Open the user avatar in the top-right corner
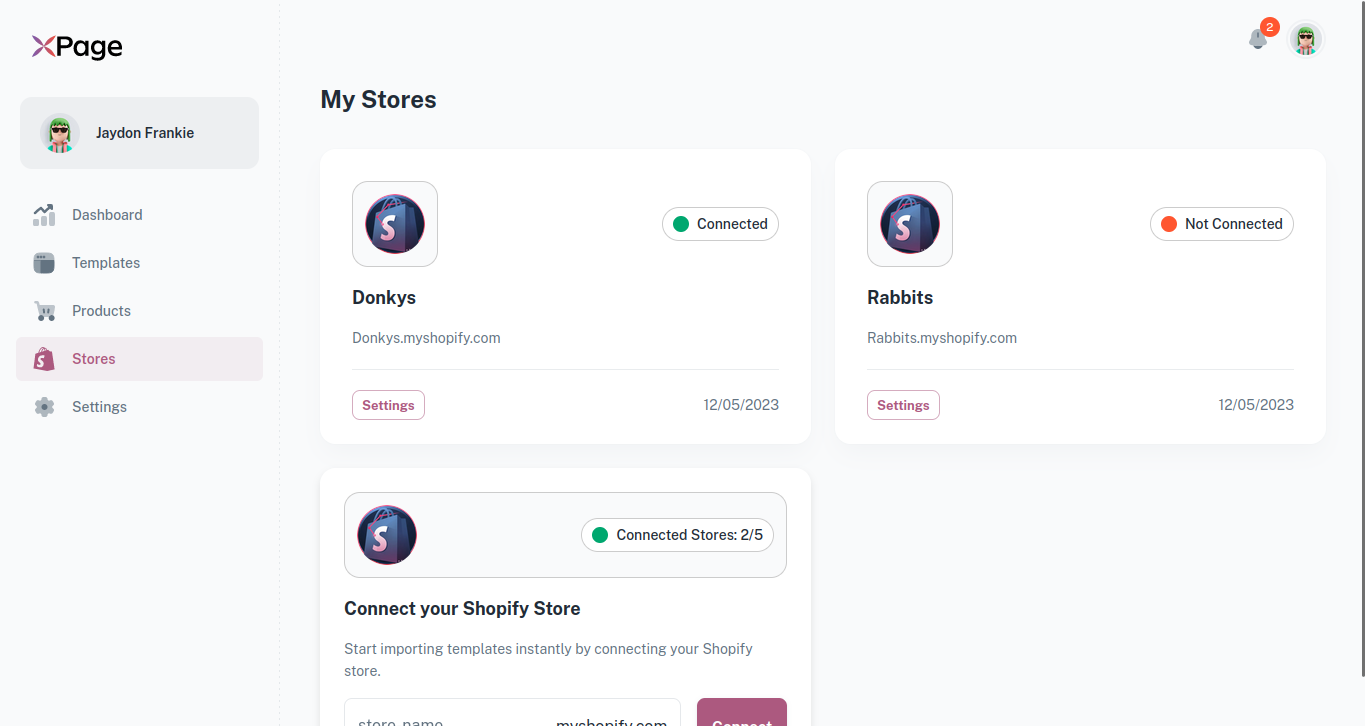 point(1305,40)
